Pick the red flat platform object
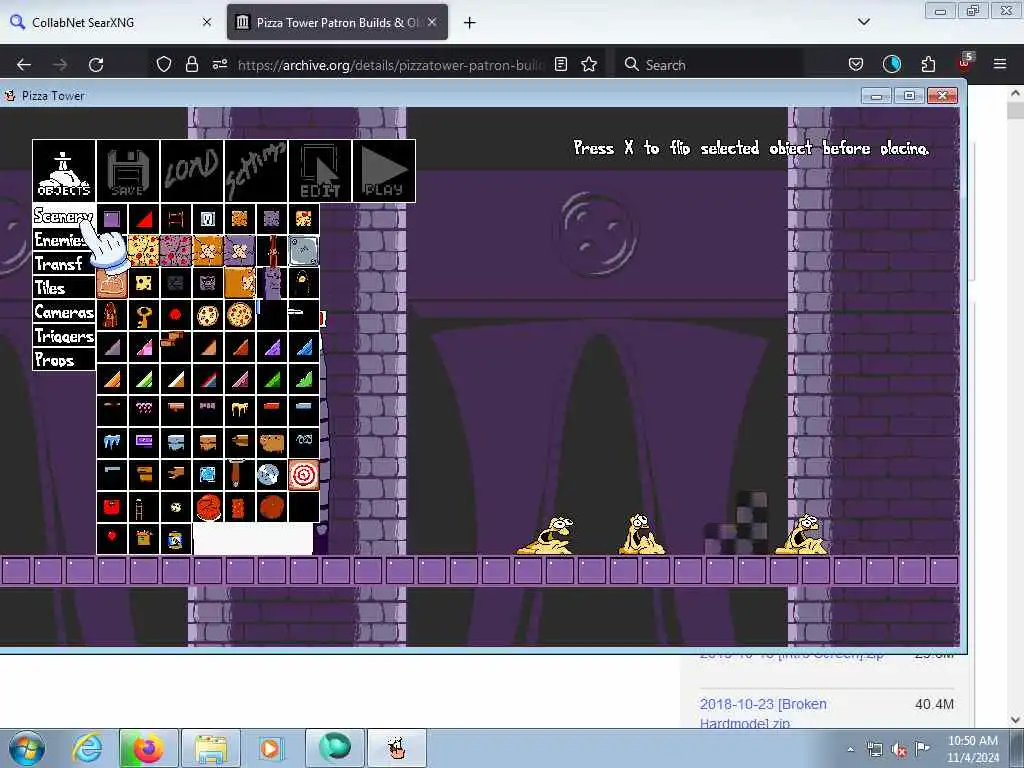This screenshot has width=1024, height=768. coord(272,411)
